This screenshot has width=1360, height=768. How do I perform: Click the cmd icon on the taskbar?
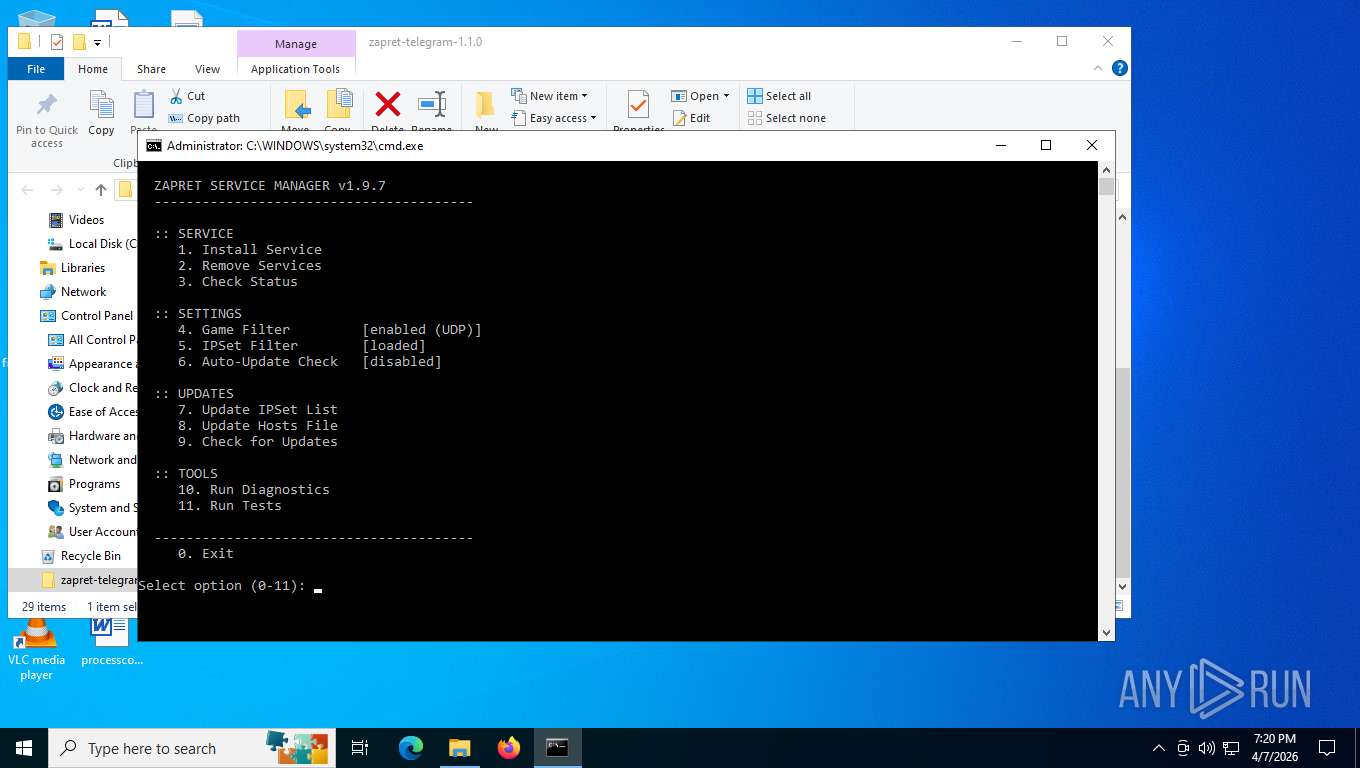(557, 748)
